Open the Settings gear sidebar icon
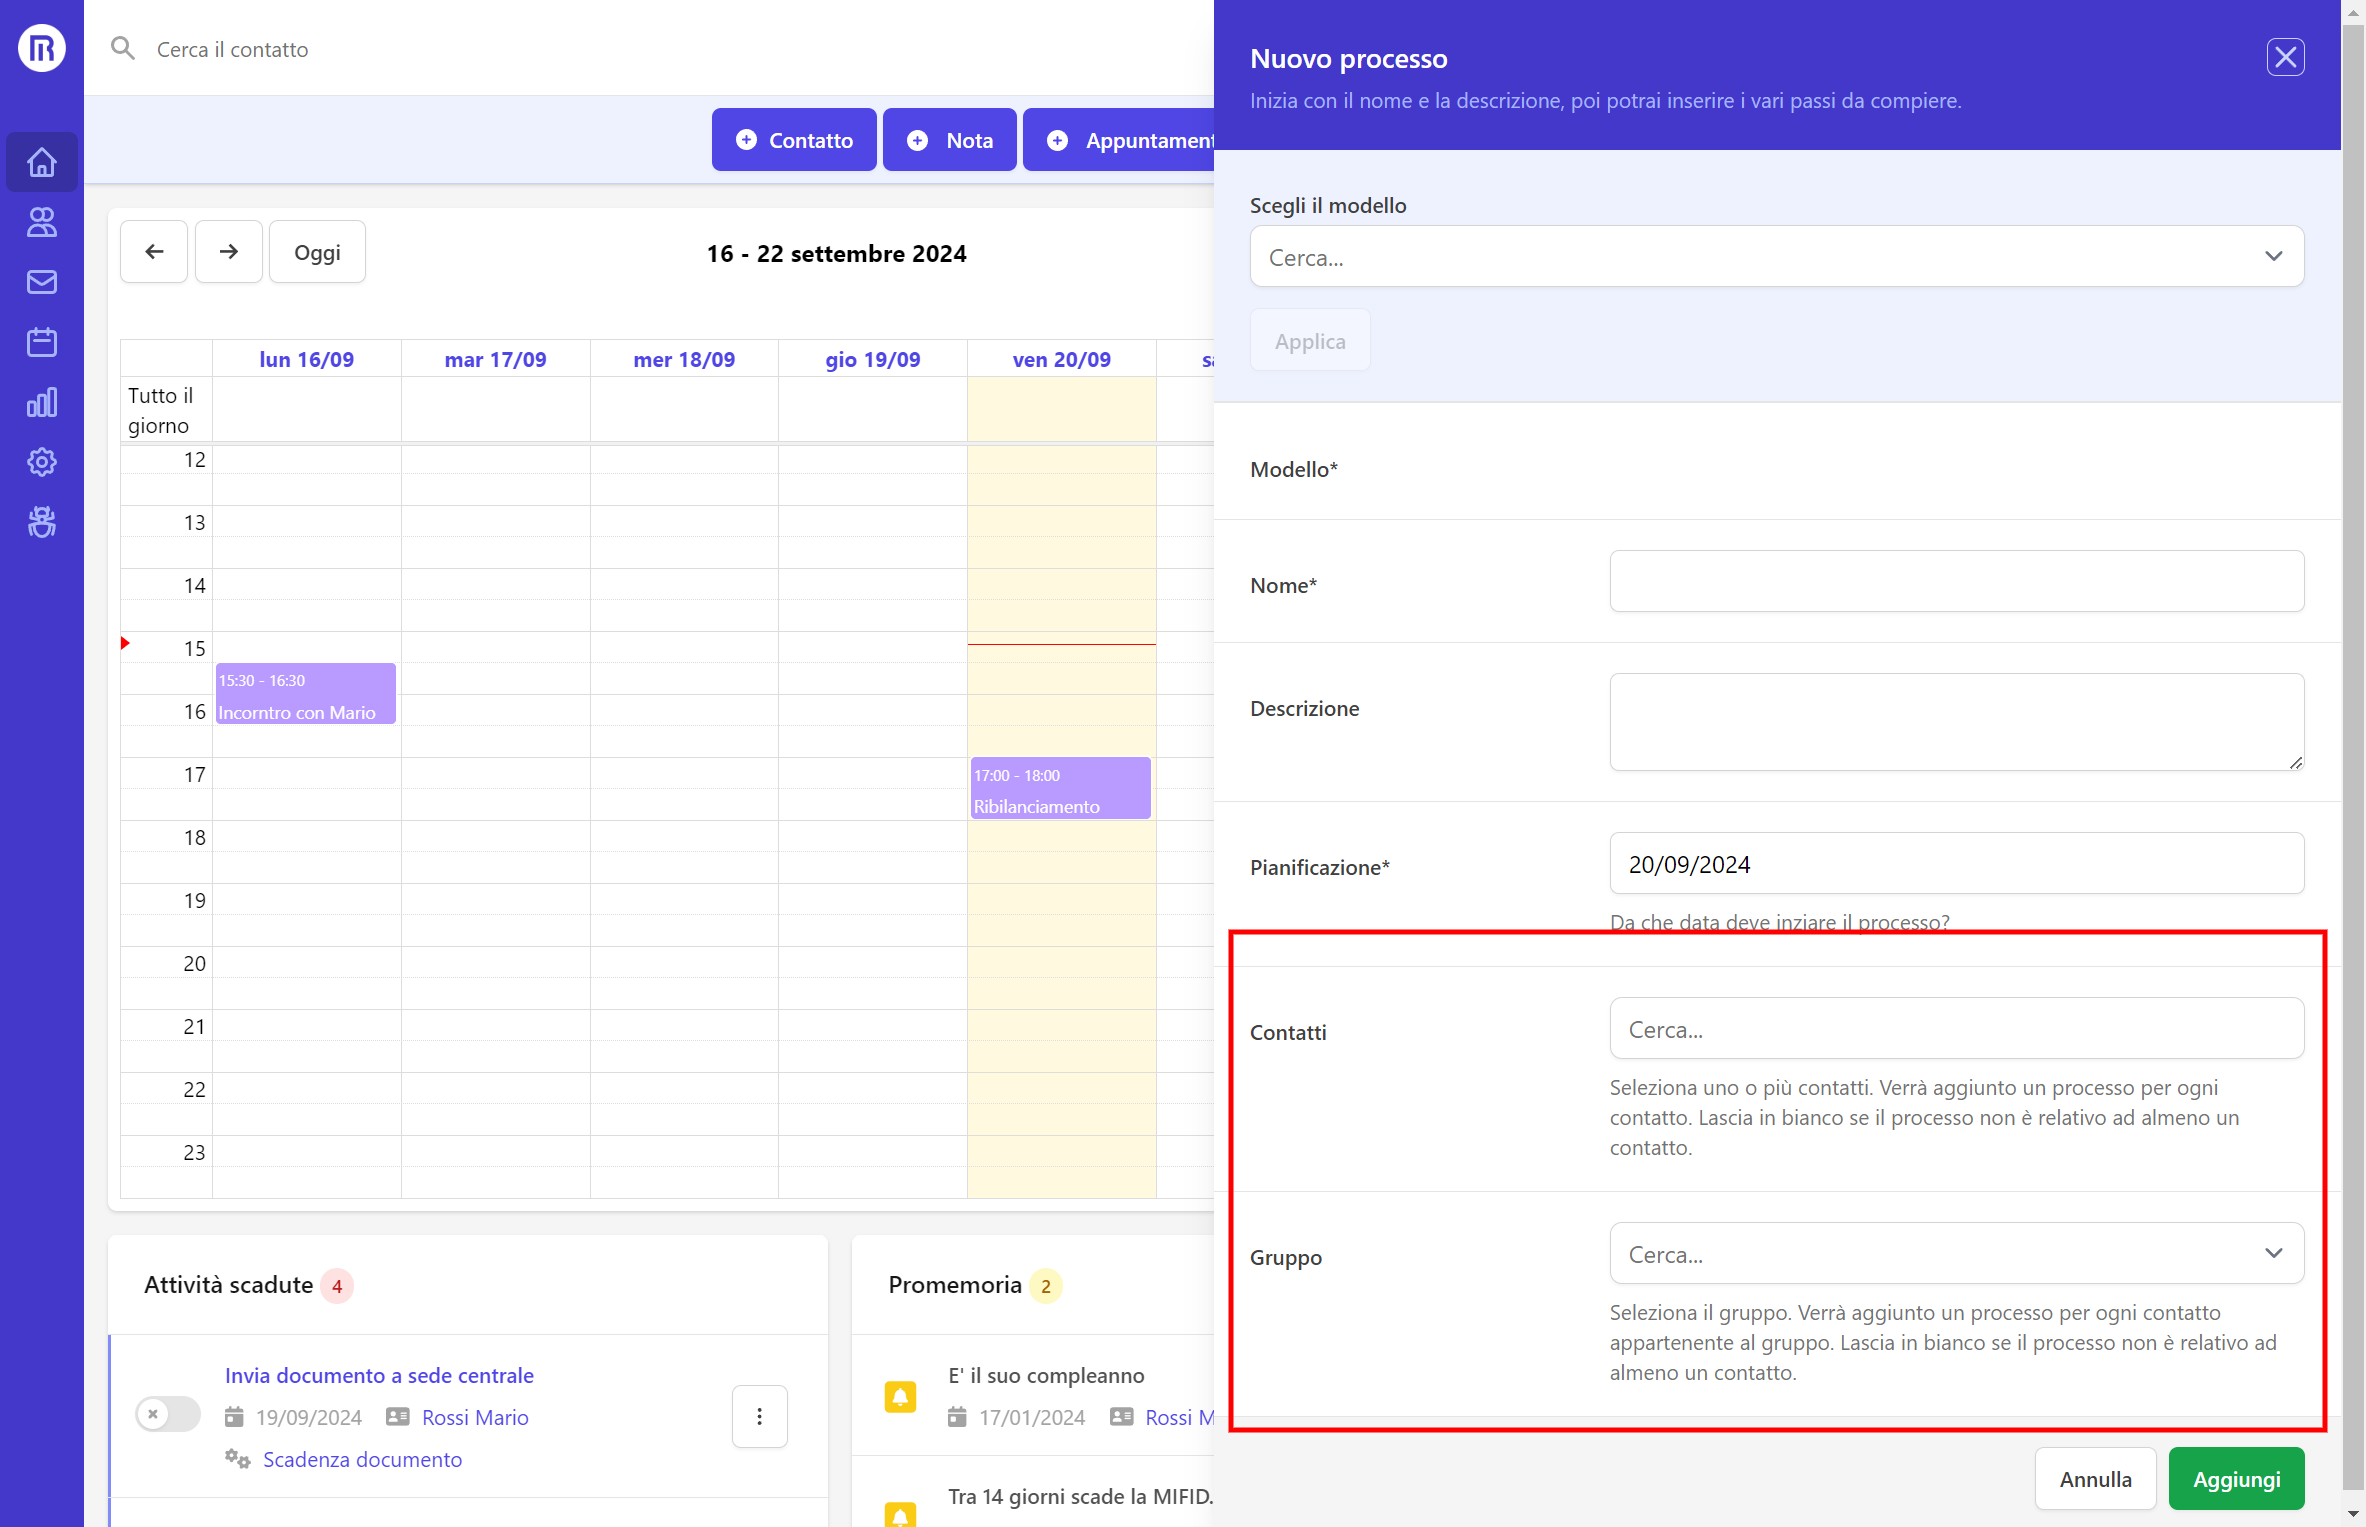 pyautogui.click(x=41, y=462)
